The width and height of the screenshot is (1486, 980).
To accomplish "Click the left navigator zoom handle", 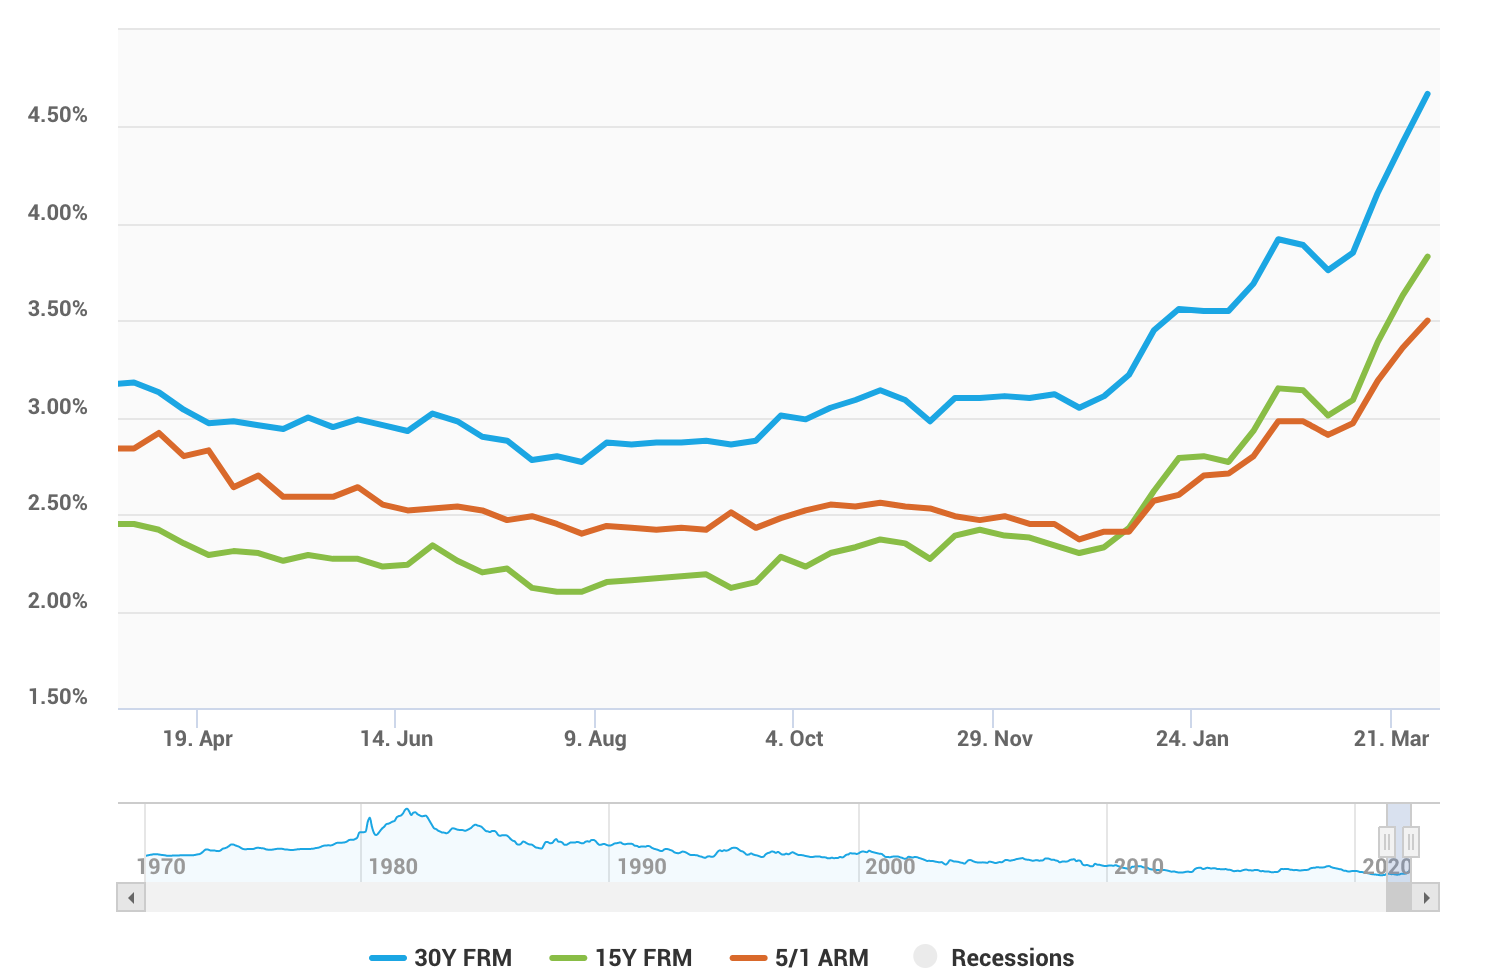I will [x=1387, y=841].
